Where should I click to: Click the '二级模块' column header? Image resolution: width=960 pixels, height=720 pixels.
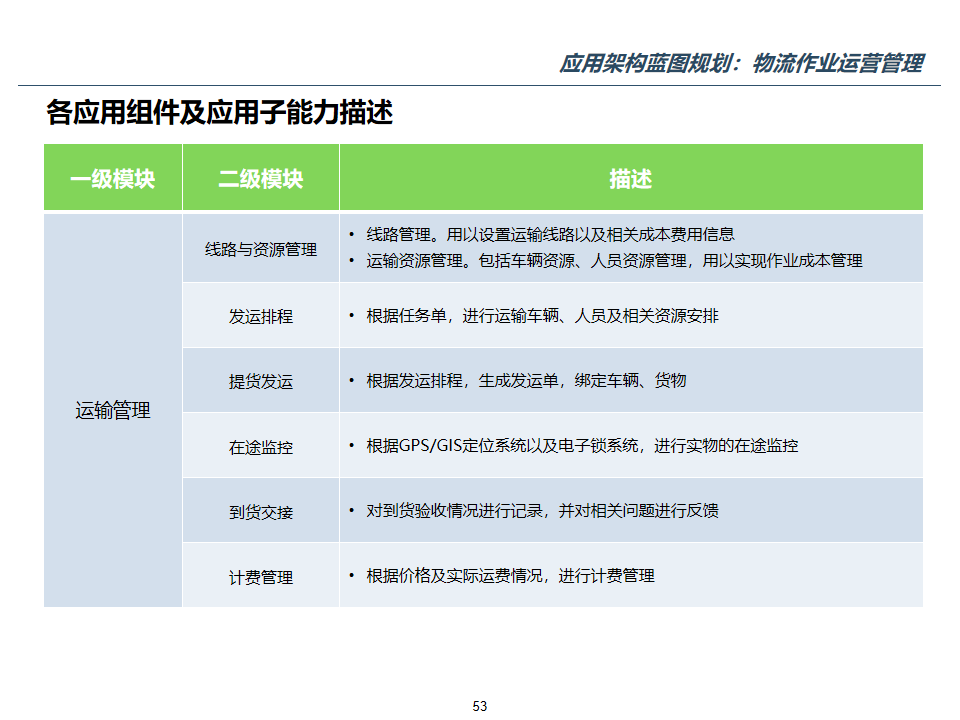click(261, 178)
